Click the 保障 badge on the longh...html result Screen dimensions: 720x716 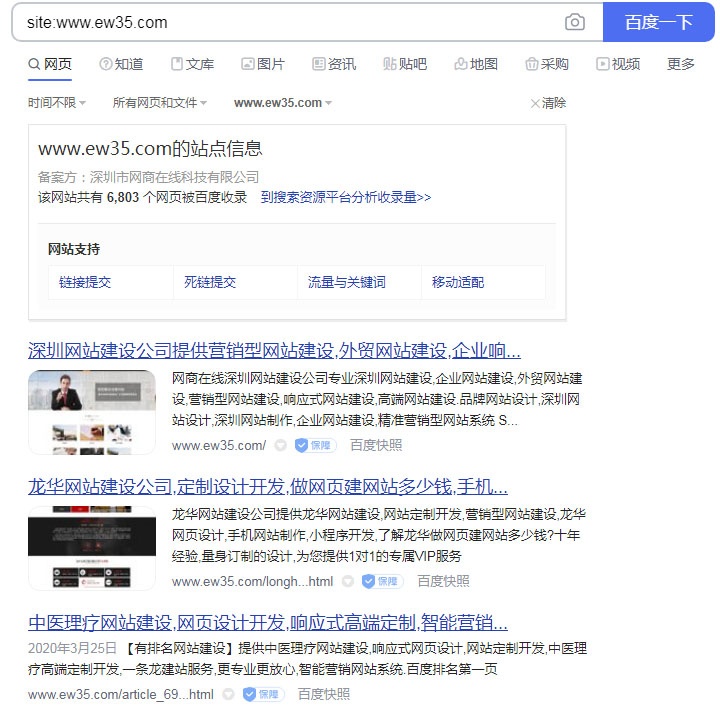[382, 581]
